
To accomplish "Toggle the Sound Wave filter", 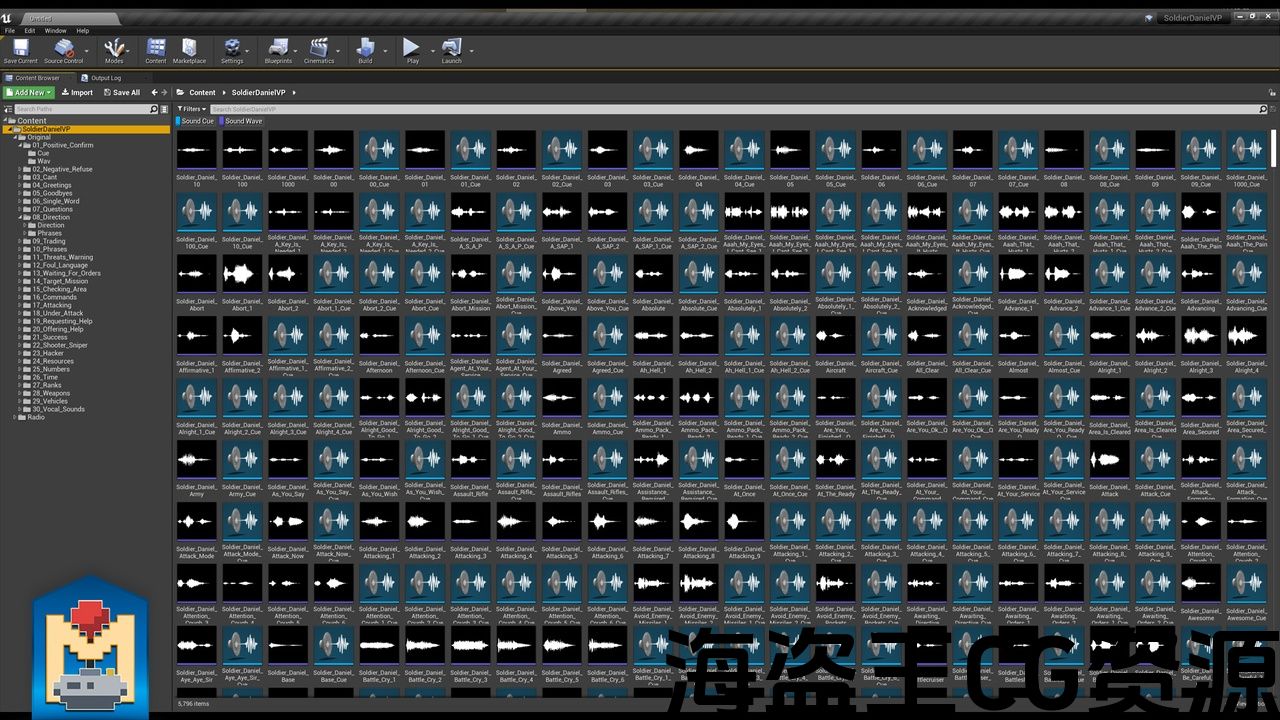I will pos(242,121).
